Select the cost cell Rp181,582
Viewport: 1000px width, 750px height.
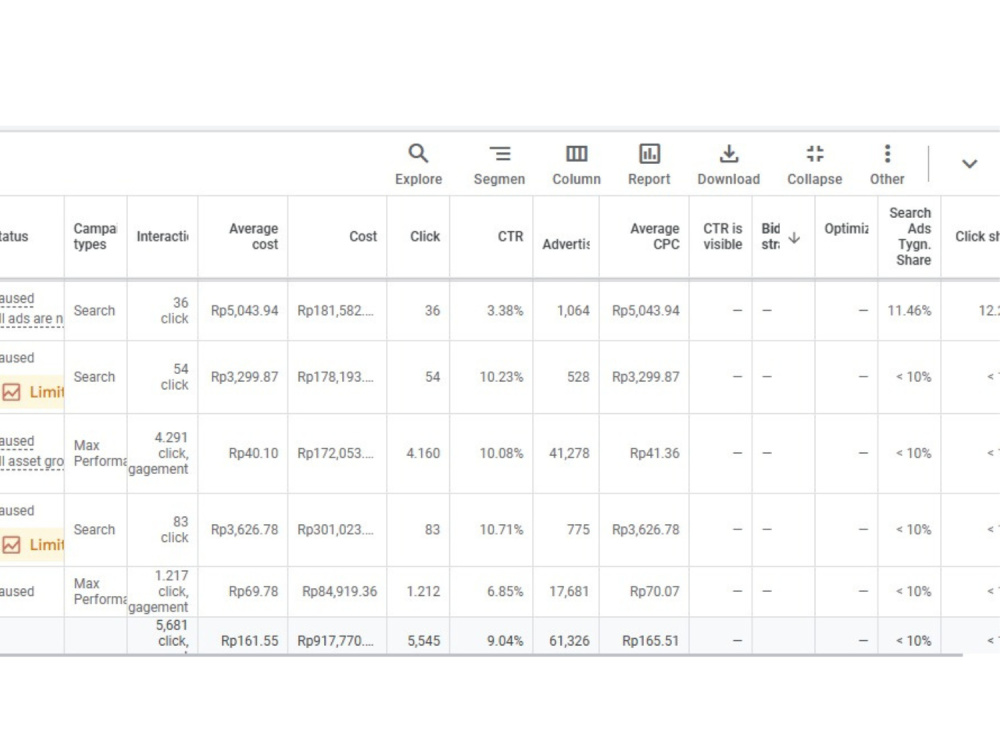tap(335, 311)
